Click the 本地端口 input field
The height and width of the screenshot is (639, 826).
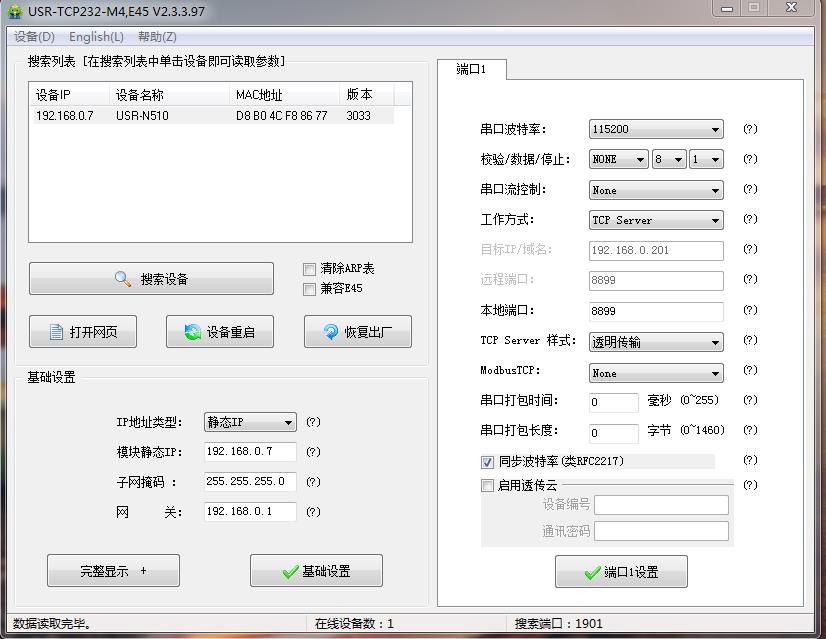(x=655, y=312)
